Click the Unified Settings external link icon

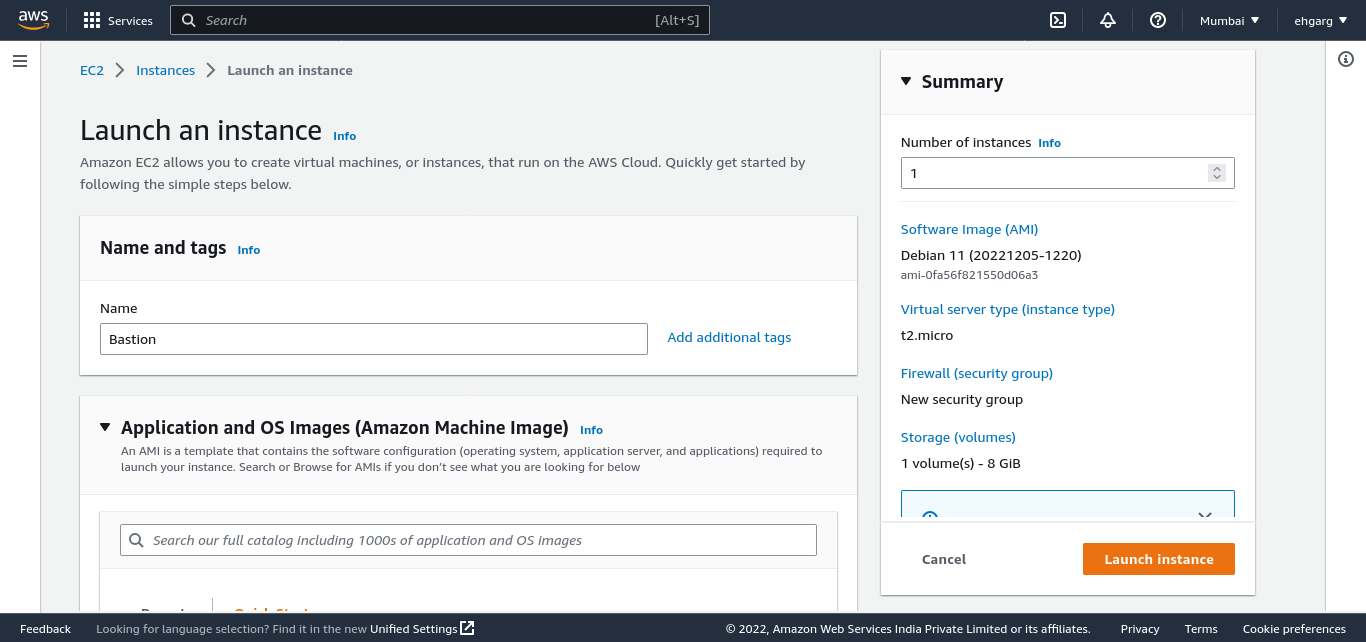467,629
